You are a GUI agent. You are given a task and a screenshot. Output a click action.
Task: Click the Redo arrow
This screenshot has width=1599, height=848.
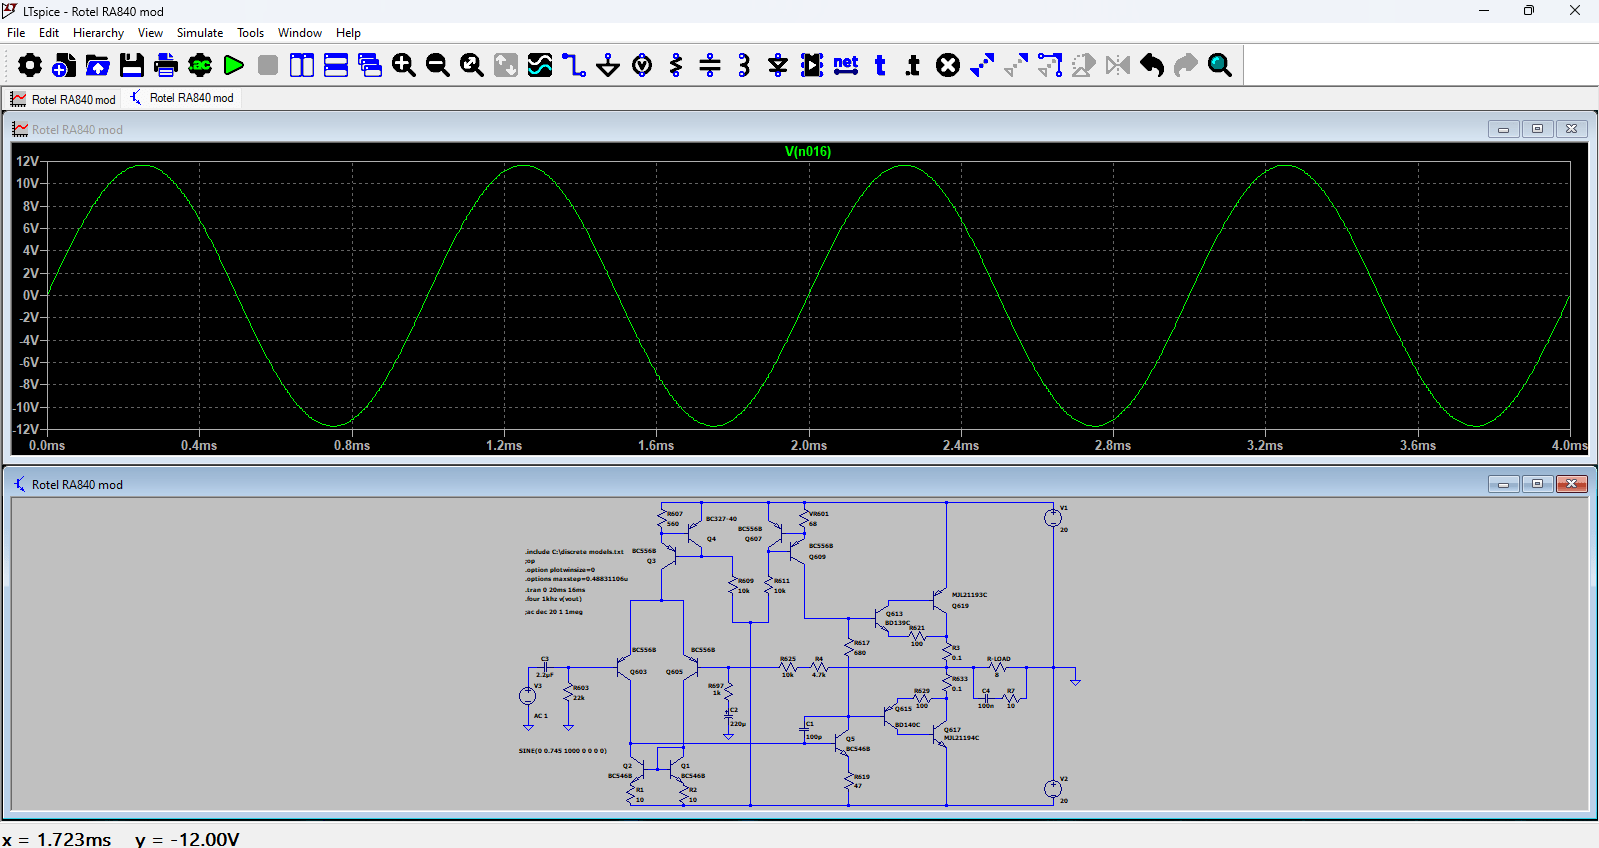[1186, 65]
